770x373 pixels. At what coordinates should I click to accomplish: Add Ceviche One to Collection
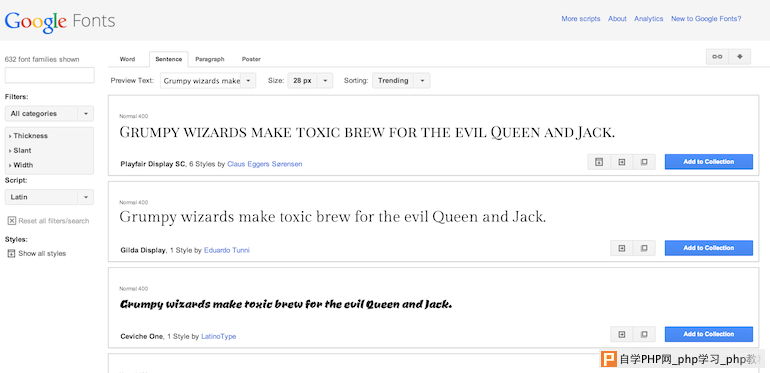pos(709,335)
